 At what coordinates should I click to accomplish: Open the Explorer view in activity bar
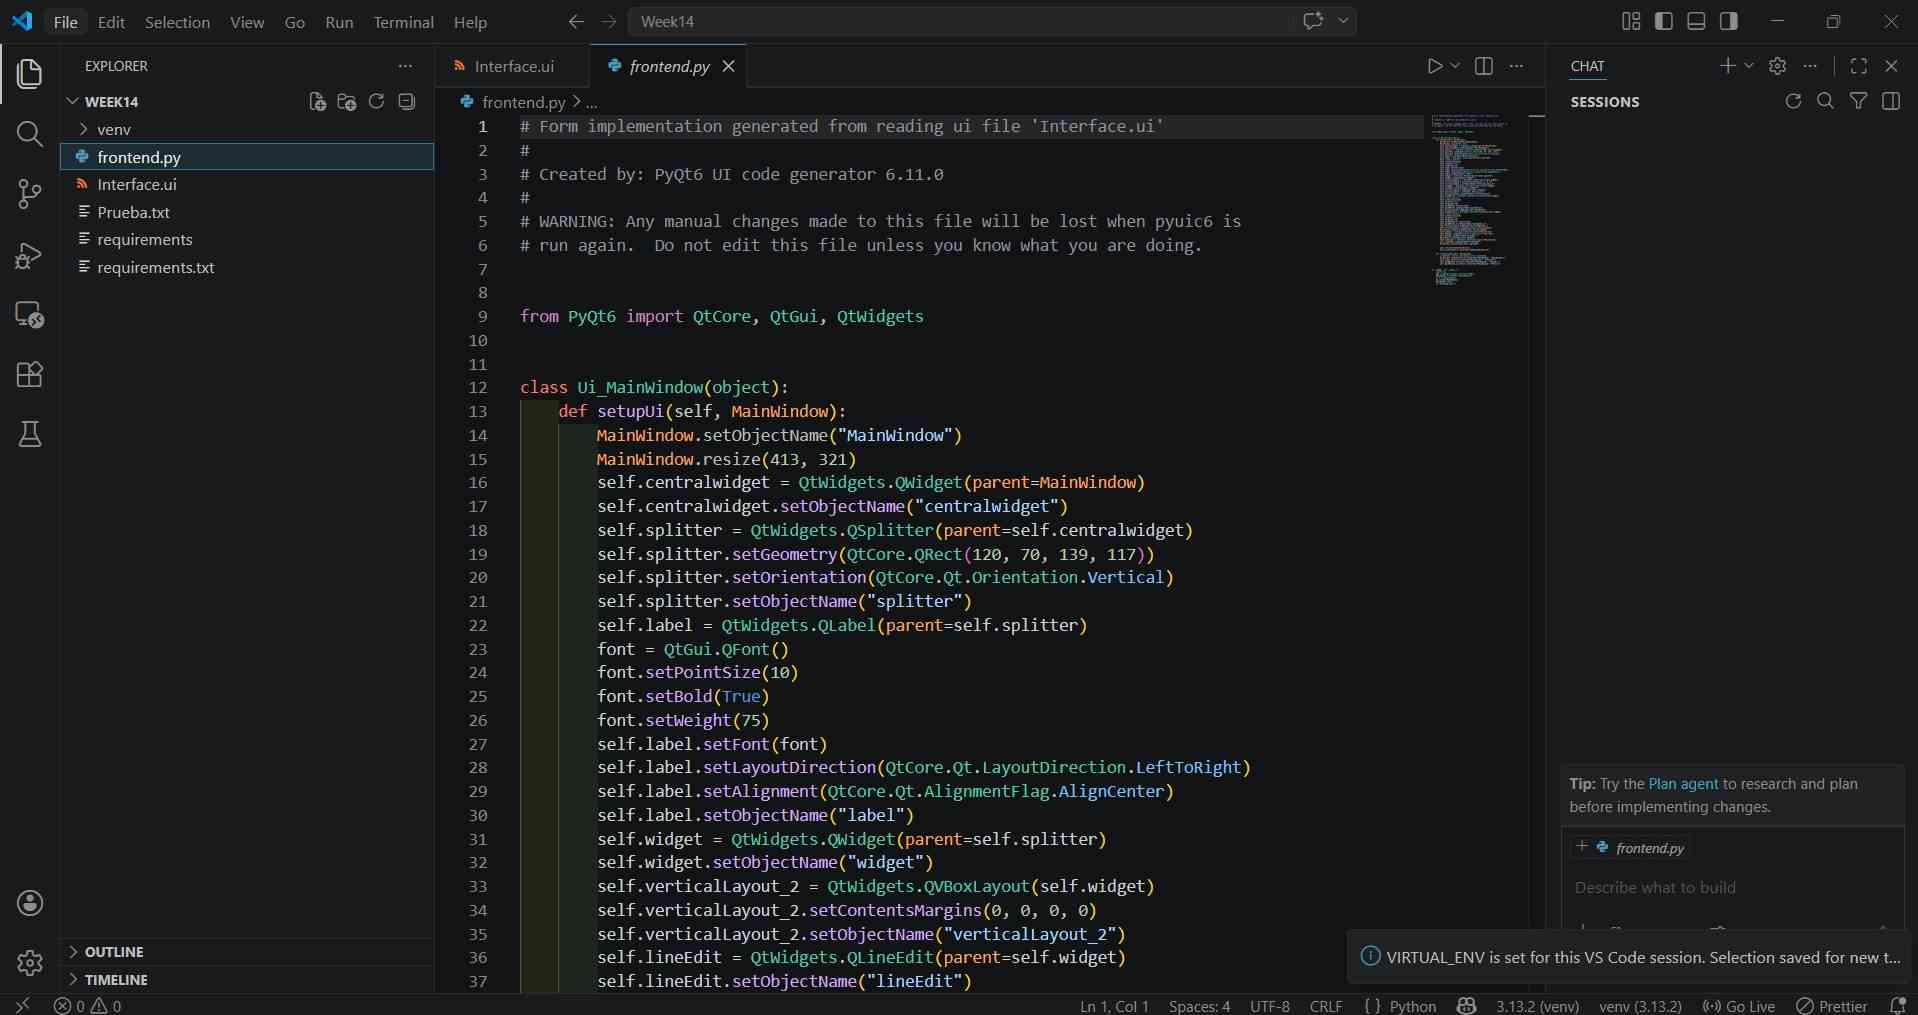pyautogui.click(x=30, y=73)
